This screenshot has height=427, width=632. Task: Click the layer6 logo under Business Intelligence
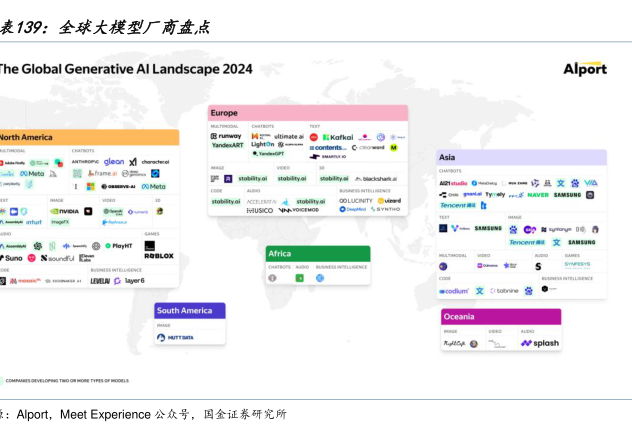click(130, 281)
